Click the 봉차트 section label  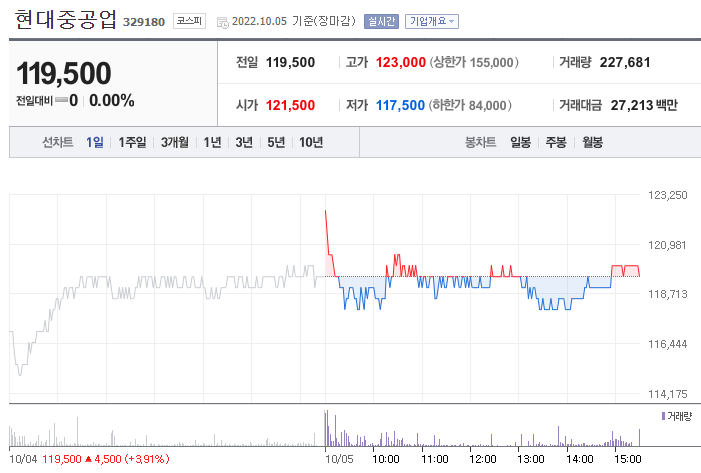tap(481, 142)
